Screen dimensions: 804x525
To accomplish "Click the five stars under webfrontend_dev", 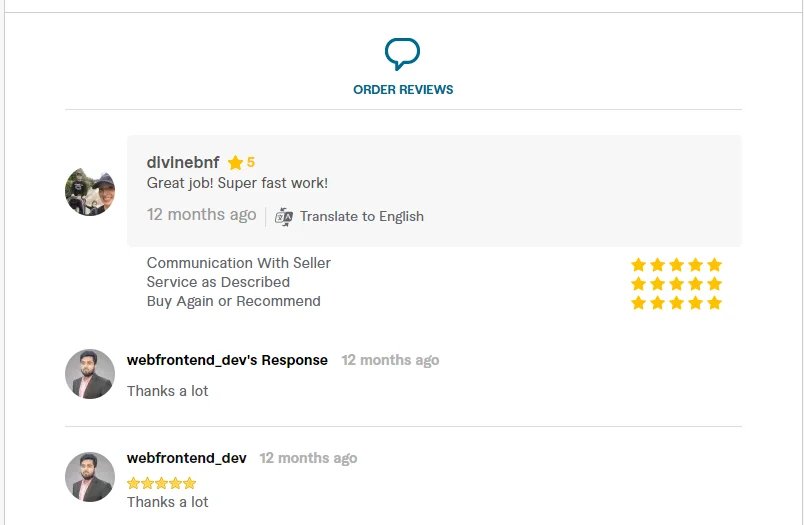I will (161, 483).
